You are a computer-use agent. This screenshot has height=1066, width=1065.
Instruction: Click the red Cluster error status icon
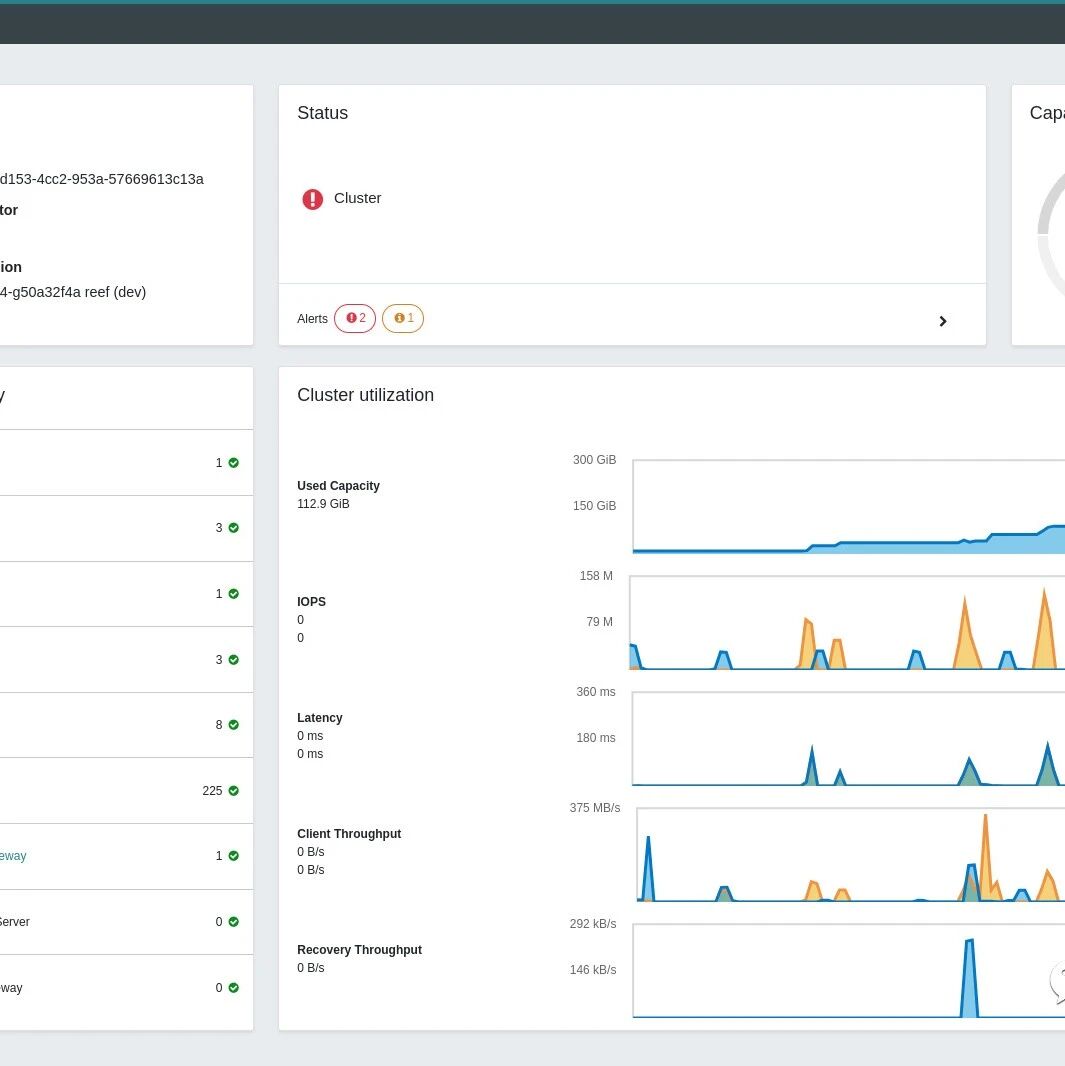pyautogui.click(x=313, y=199)
